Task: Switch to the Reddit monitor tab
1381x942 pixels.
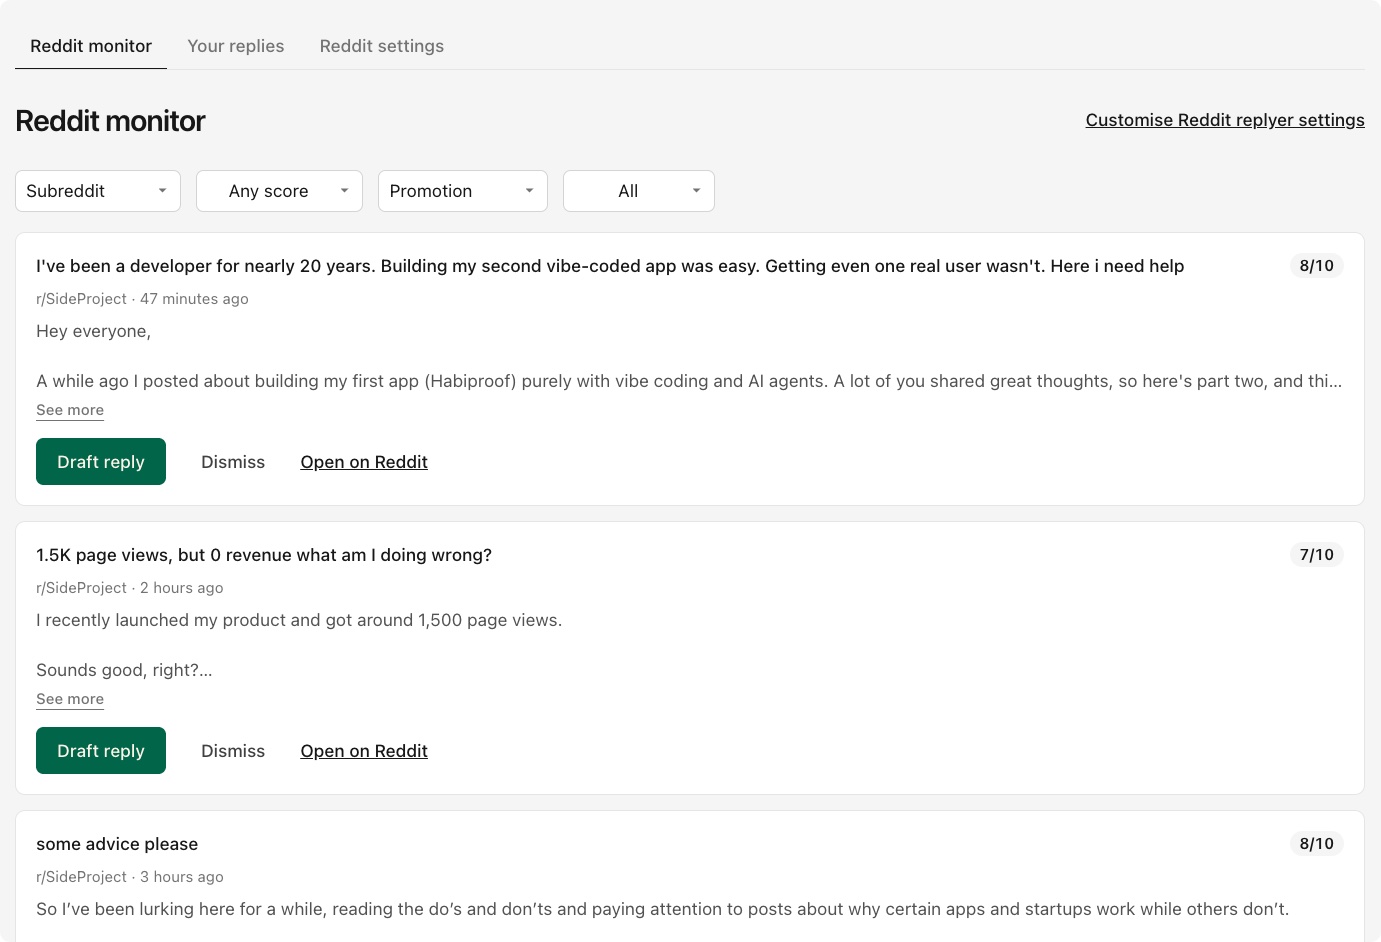Action: click(x=91, y=46)
